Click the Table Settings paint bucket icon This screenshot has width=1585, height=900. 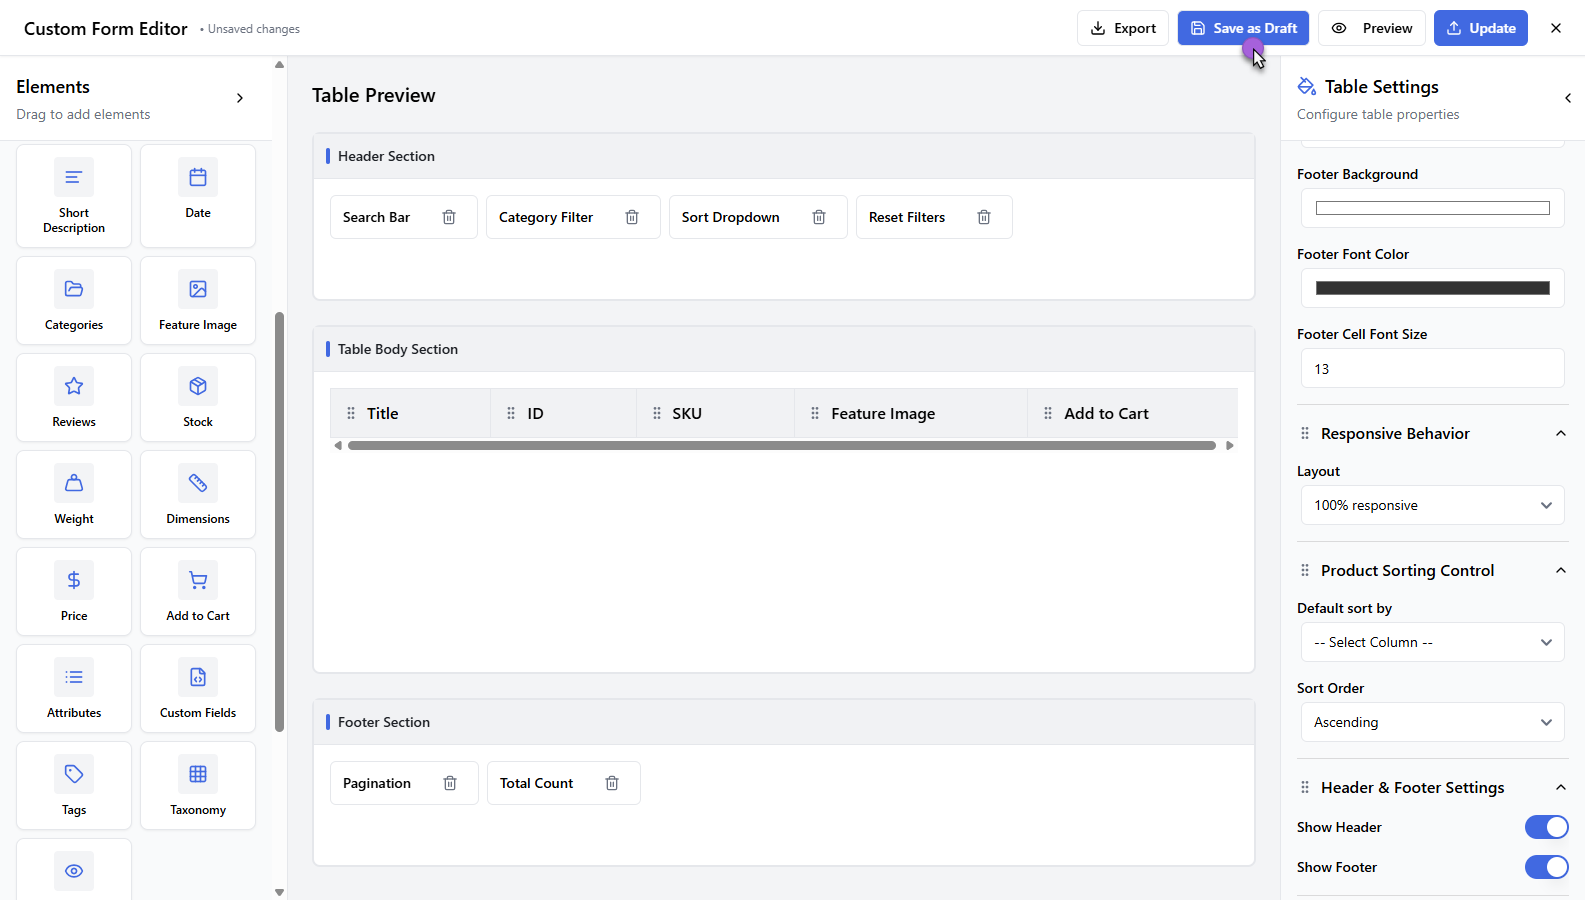pyautogui.click(x=1307, y=87)
